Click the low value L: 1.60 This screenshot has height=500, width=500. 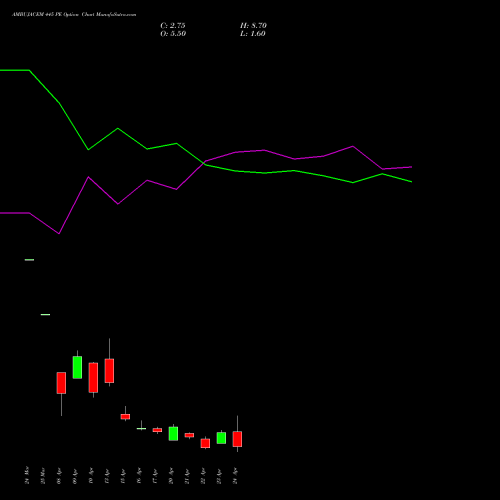253,34
